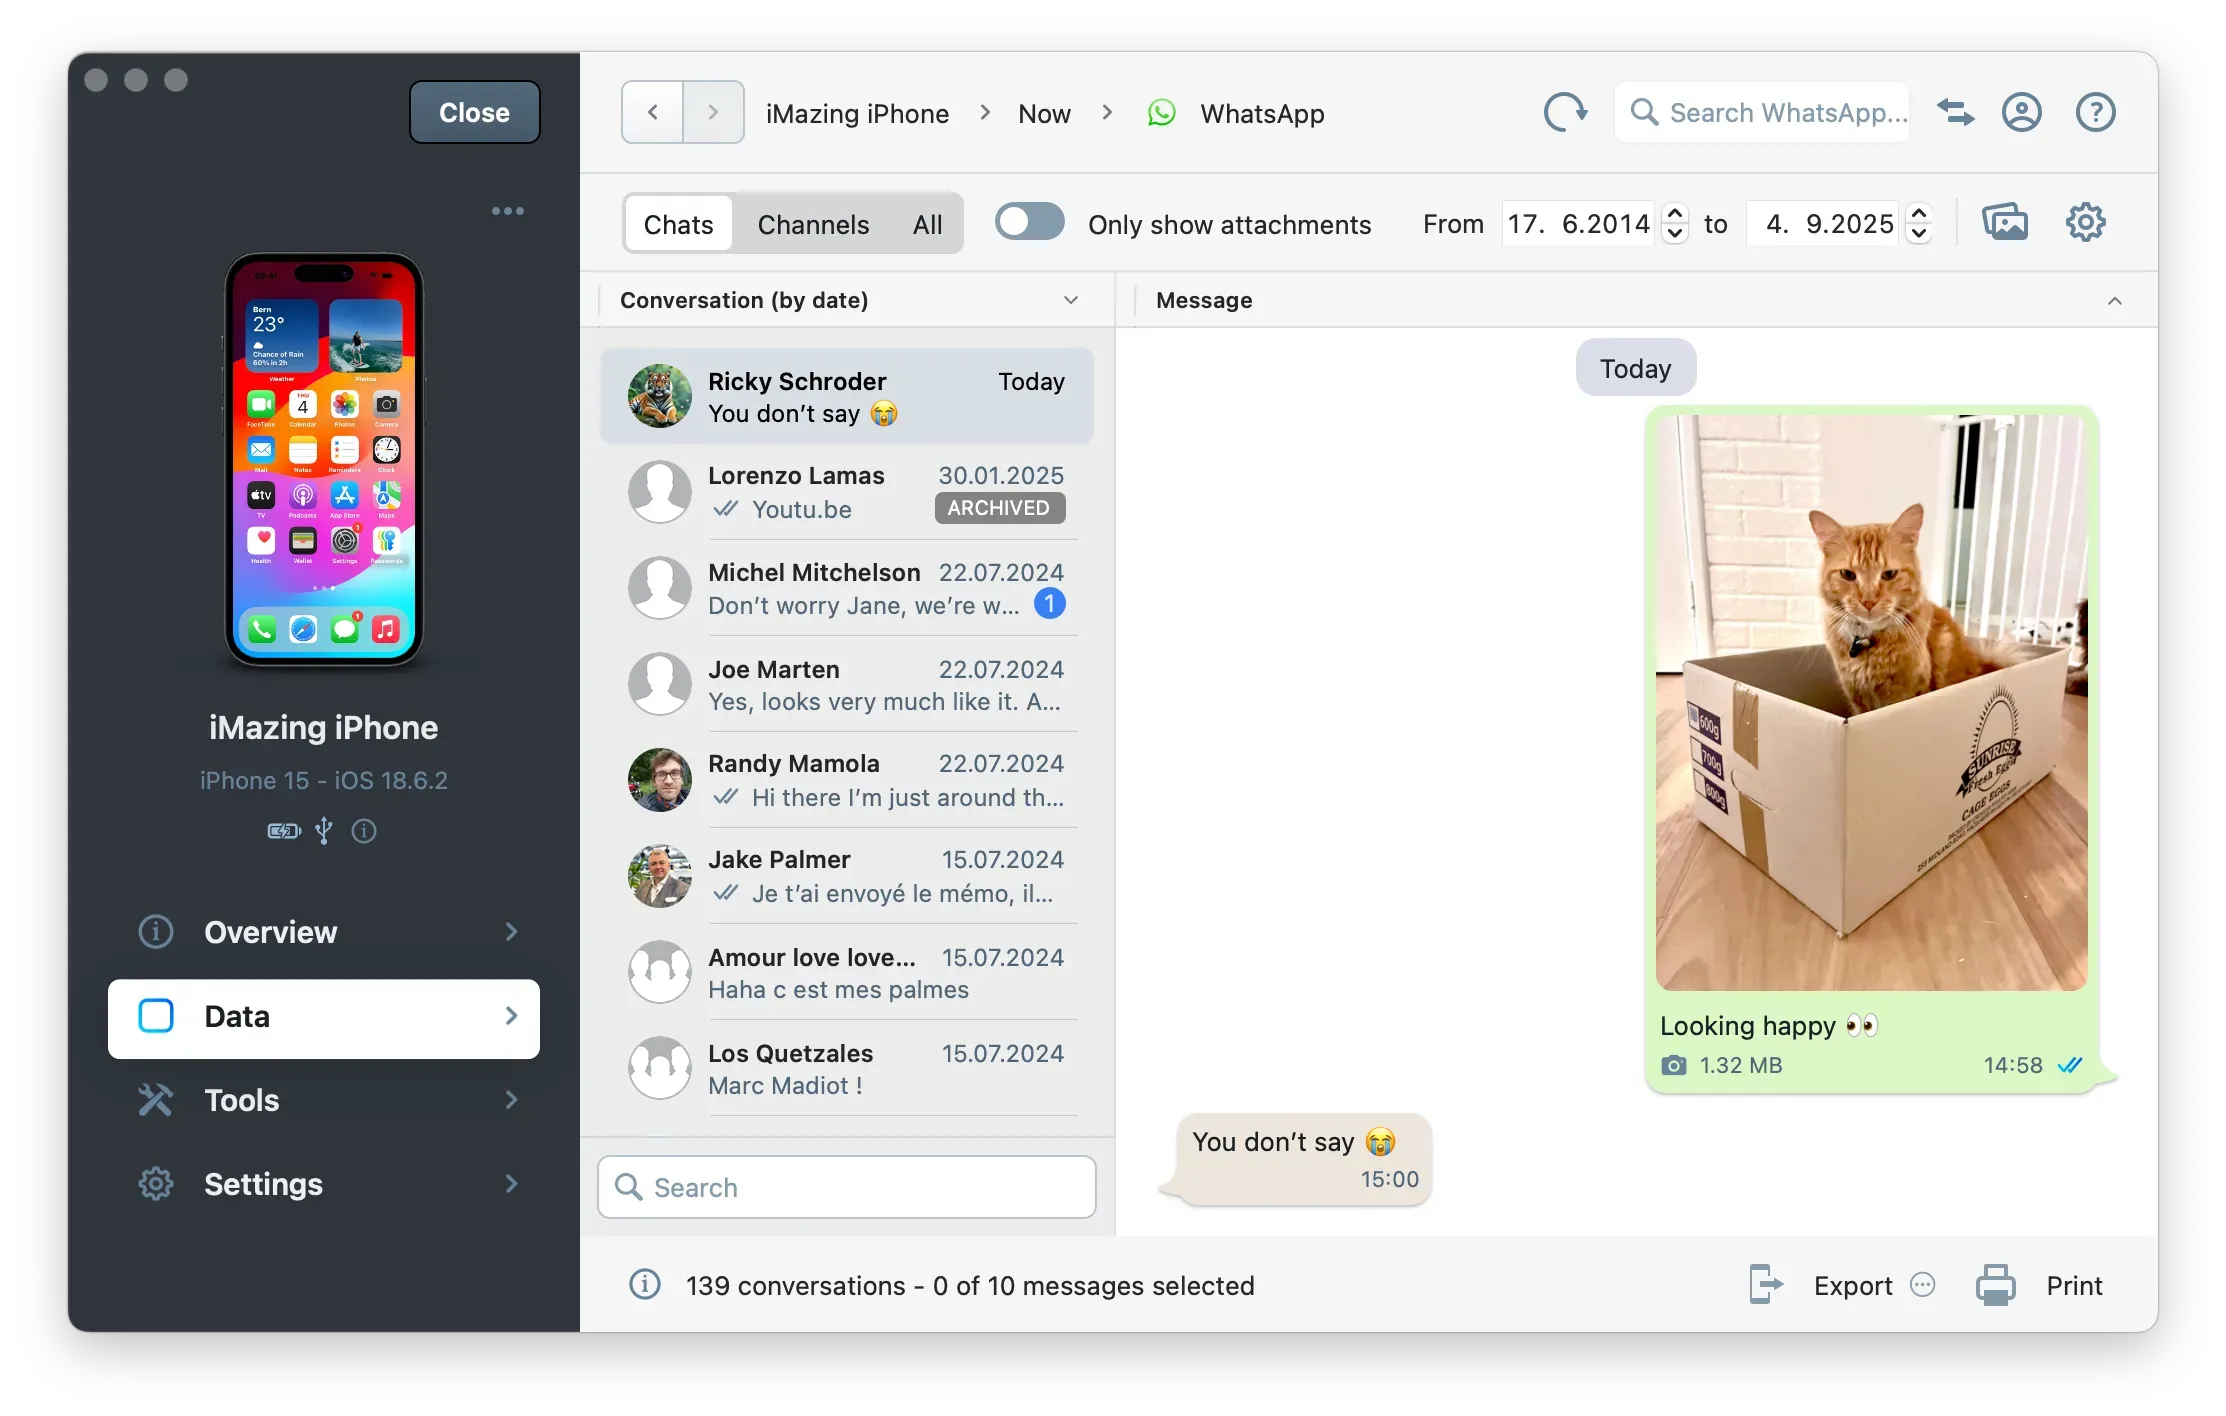2226x1416 pixels.
Task: Export the selected messages
Action: [x=1851, y=1285]
